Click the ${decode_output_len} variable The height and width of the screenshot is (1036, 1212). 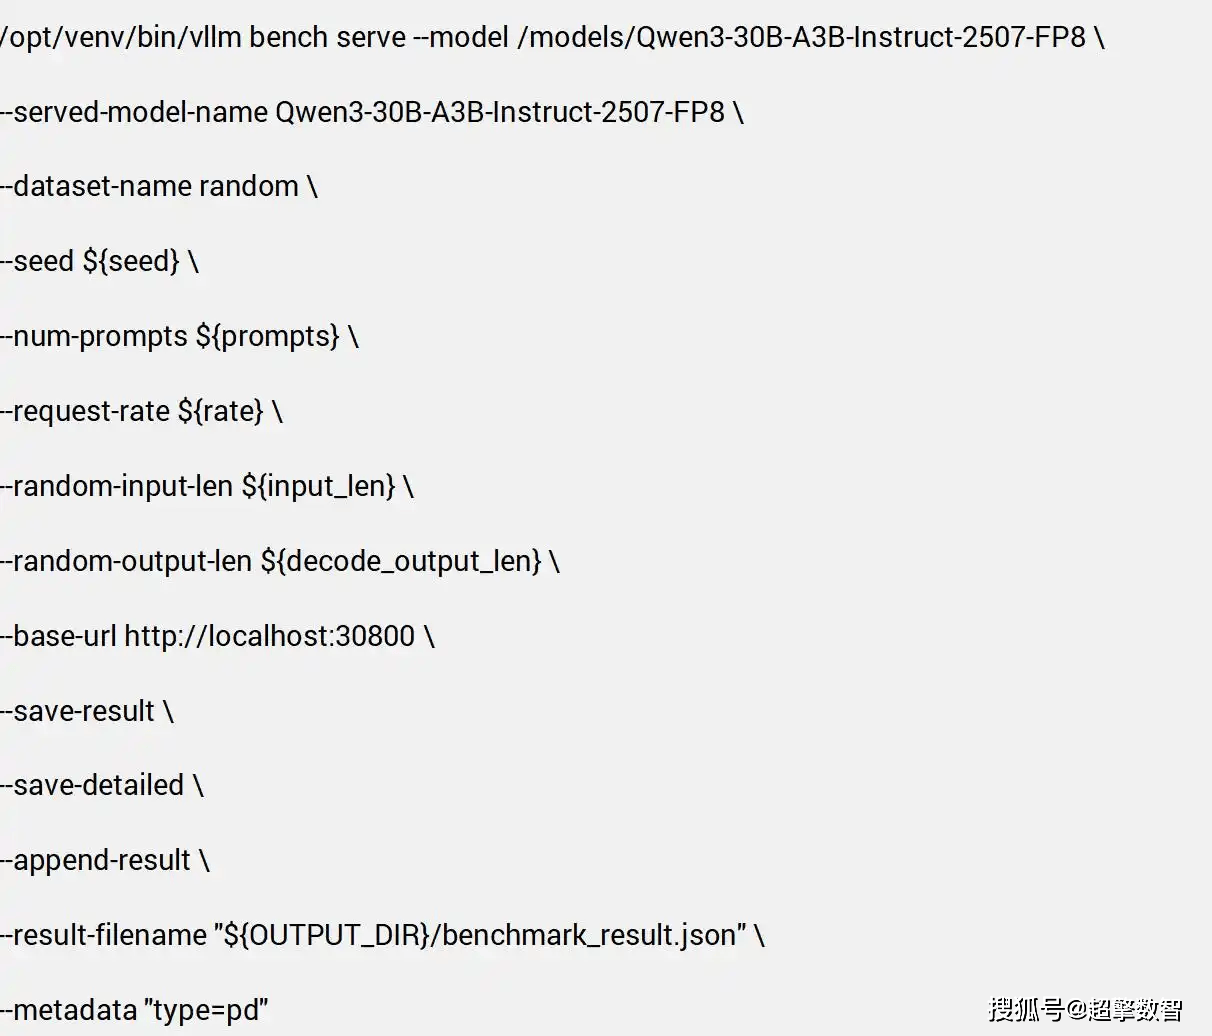coord(401,562)
